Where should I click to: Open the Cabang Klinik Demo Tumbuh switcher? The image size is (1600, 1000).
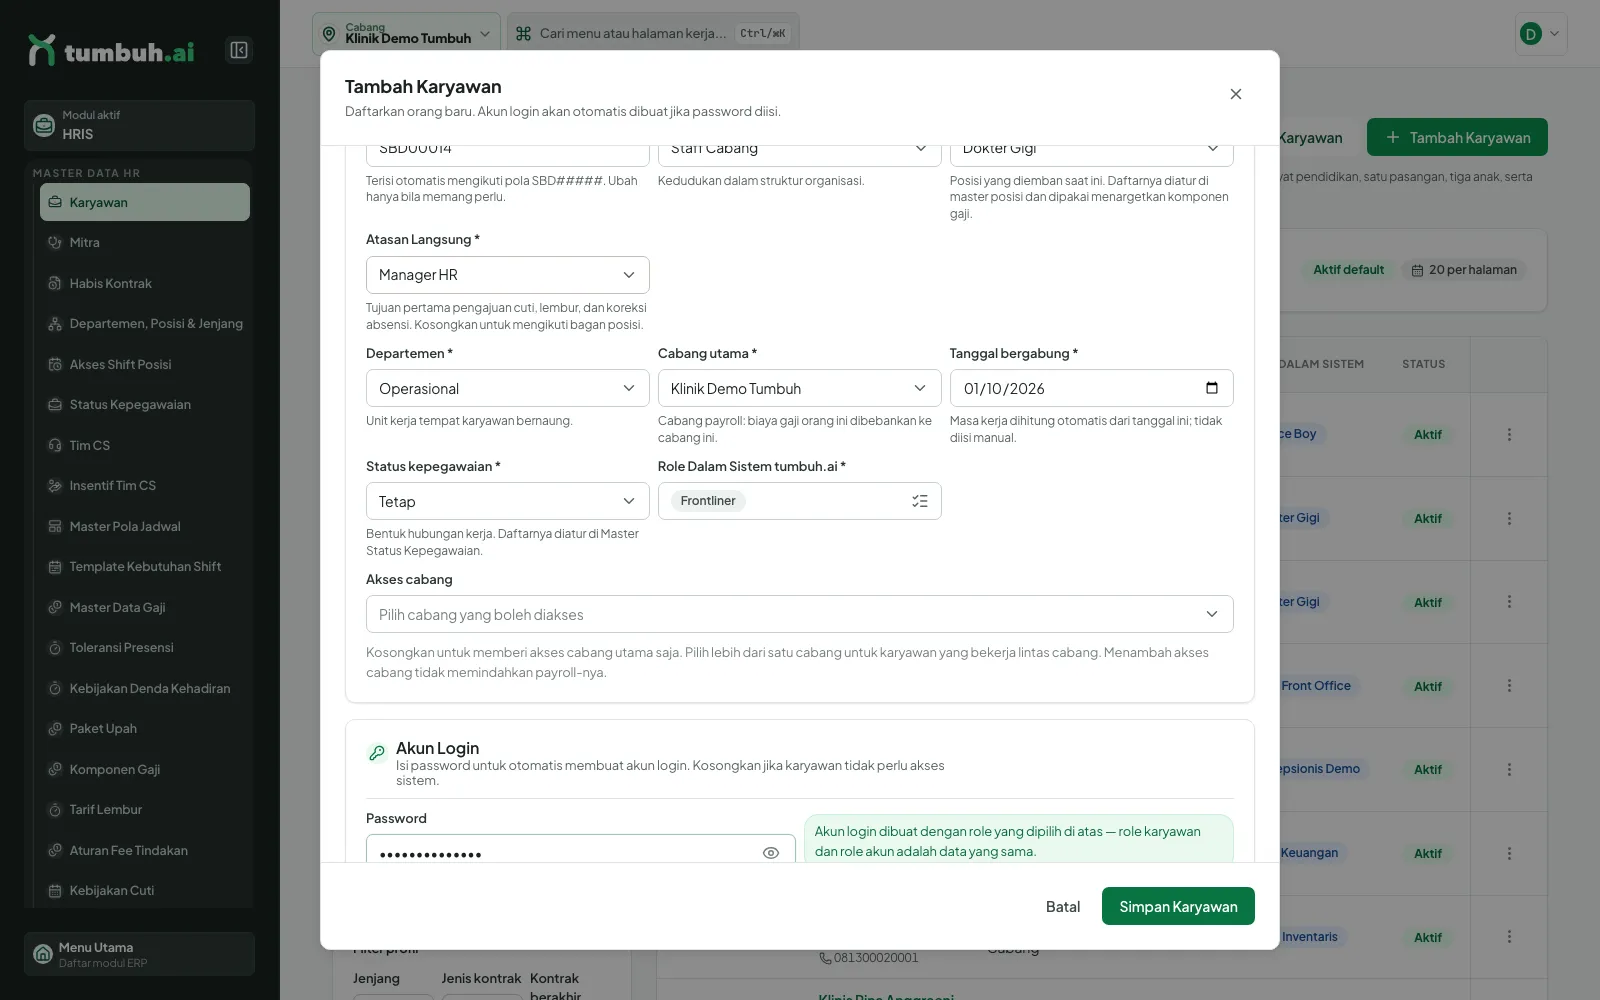point(406,34)
